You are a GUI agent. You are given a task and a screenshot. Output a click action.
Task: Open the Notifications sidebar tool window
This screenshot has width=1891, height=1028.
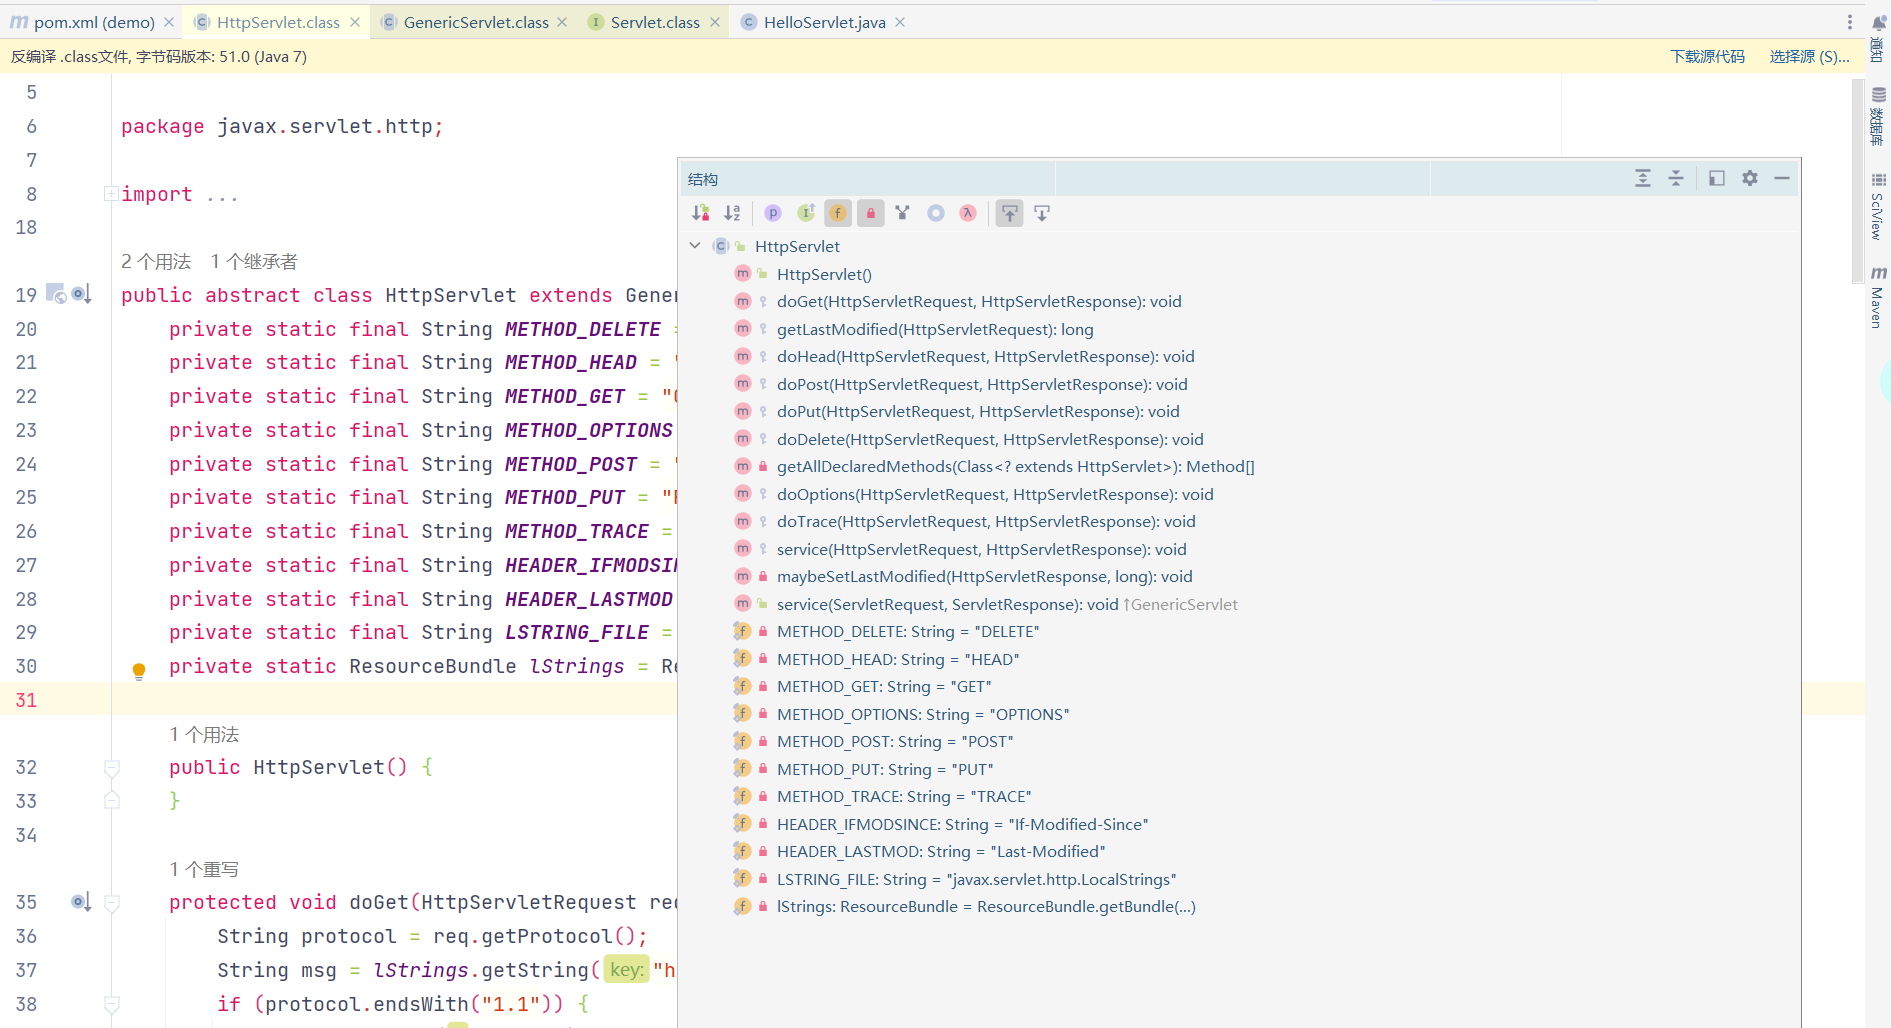1879,38
